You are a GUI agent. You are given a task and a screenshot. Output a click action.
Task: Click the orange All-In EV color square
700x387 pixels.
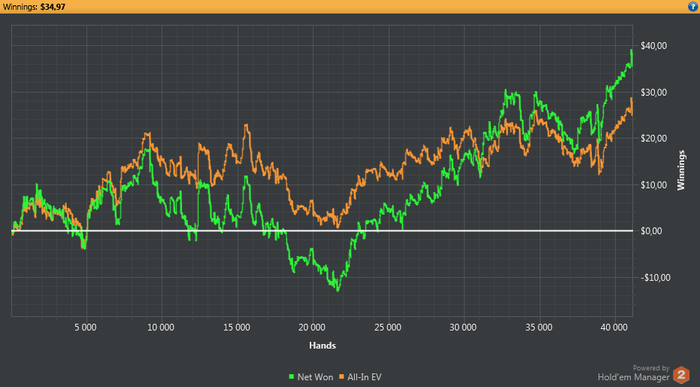point(342,377)
